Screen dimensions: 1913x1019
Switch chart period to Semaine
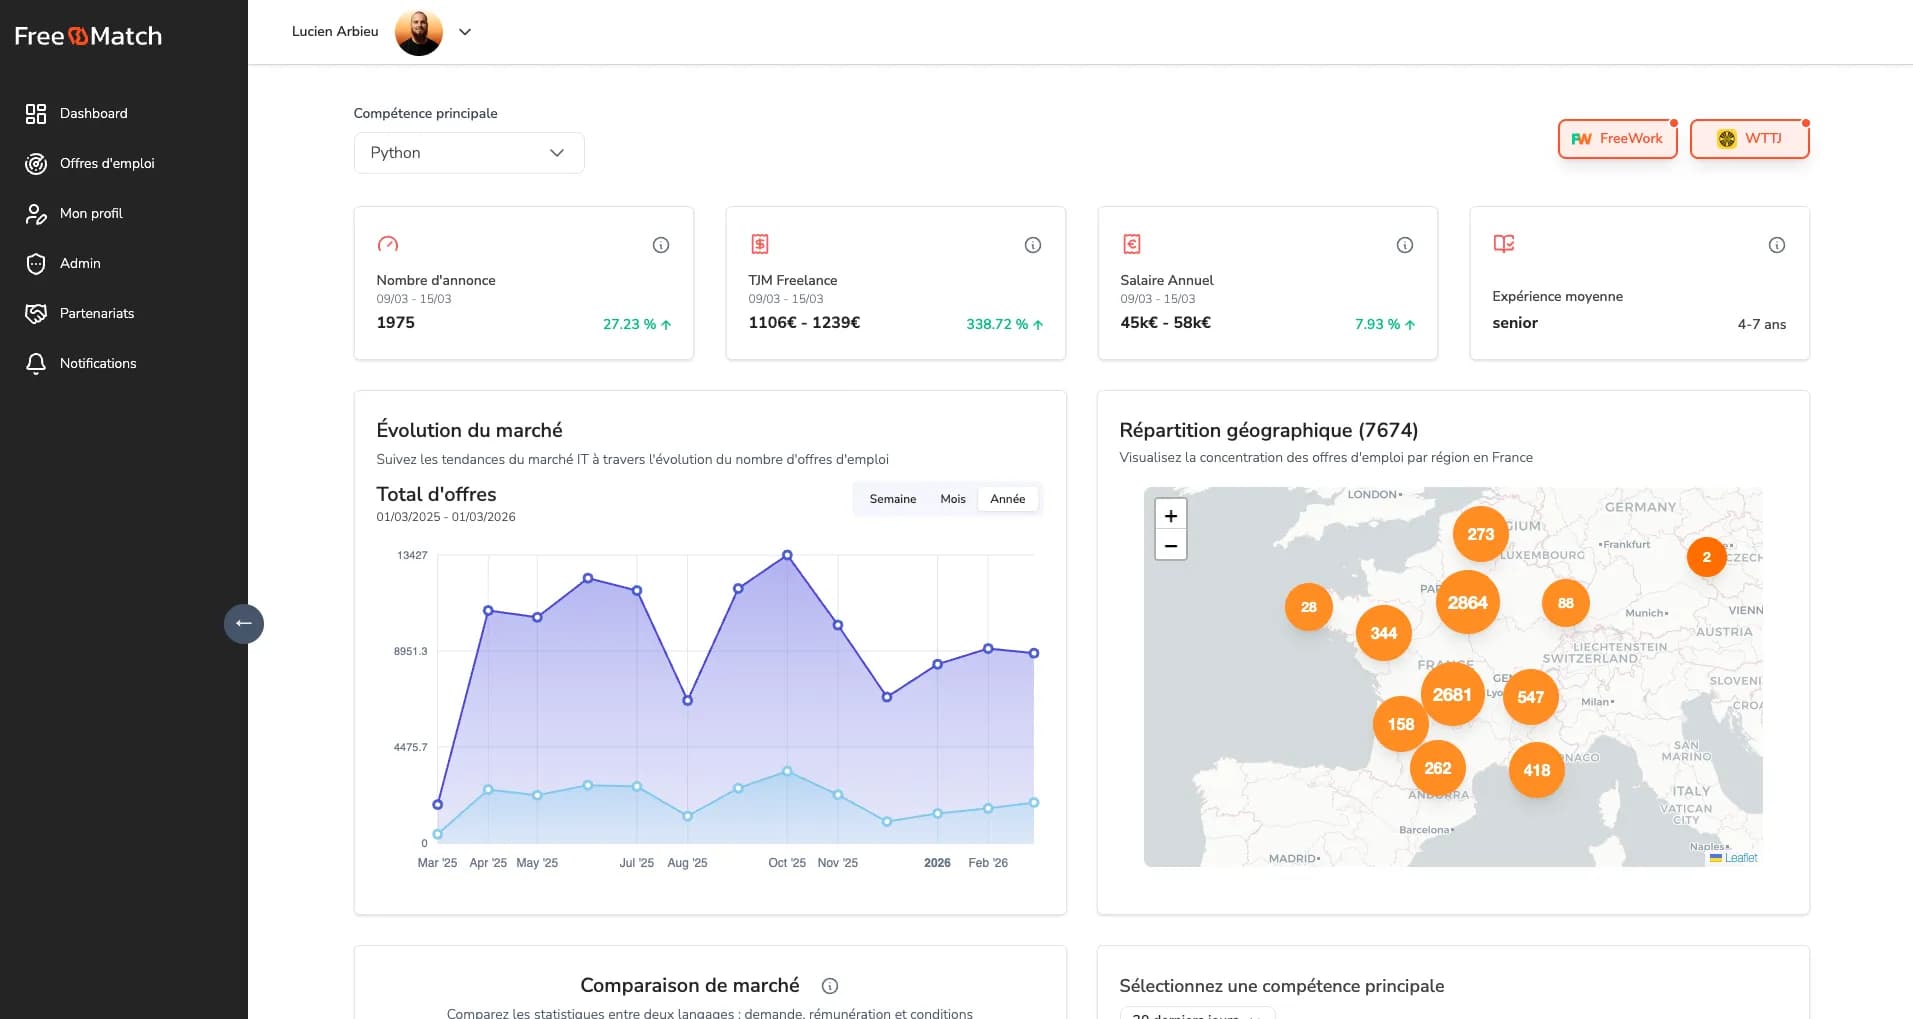point(892,499)
